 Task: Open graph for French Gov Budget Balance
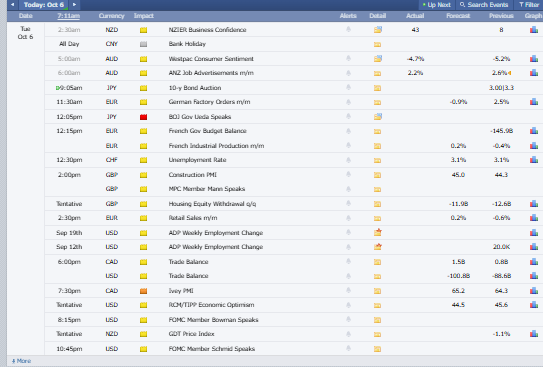tap(534, 131)
